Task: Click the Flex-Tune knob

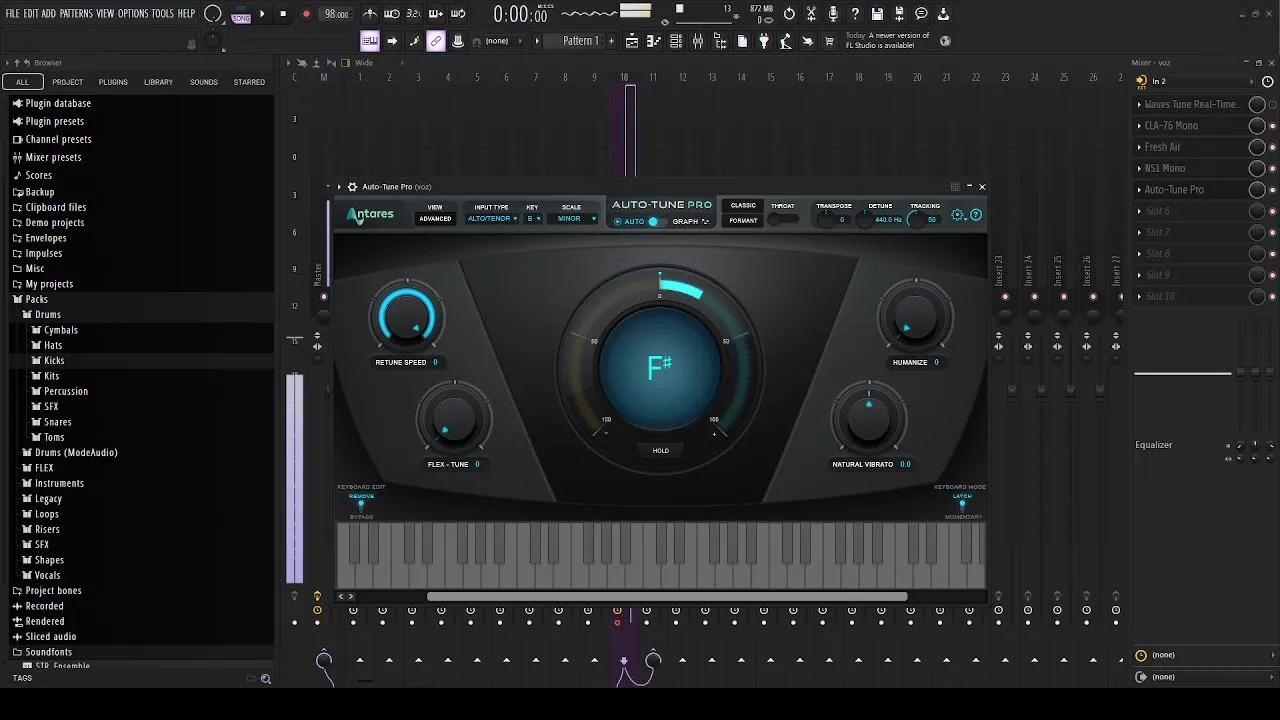Action: [x=454, y=420]
